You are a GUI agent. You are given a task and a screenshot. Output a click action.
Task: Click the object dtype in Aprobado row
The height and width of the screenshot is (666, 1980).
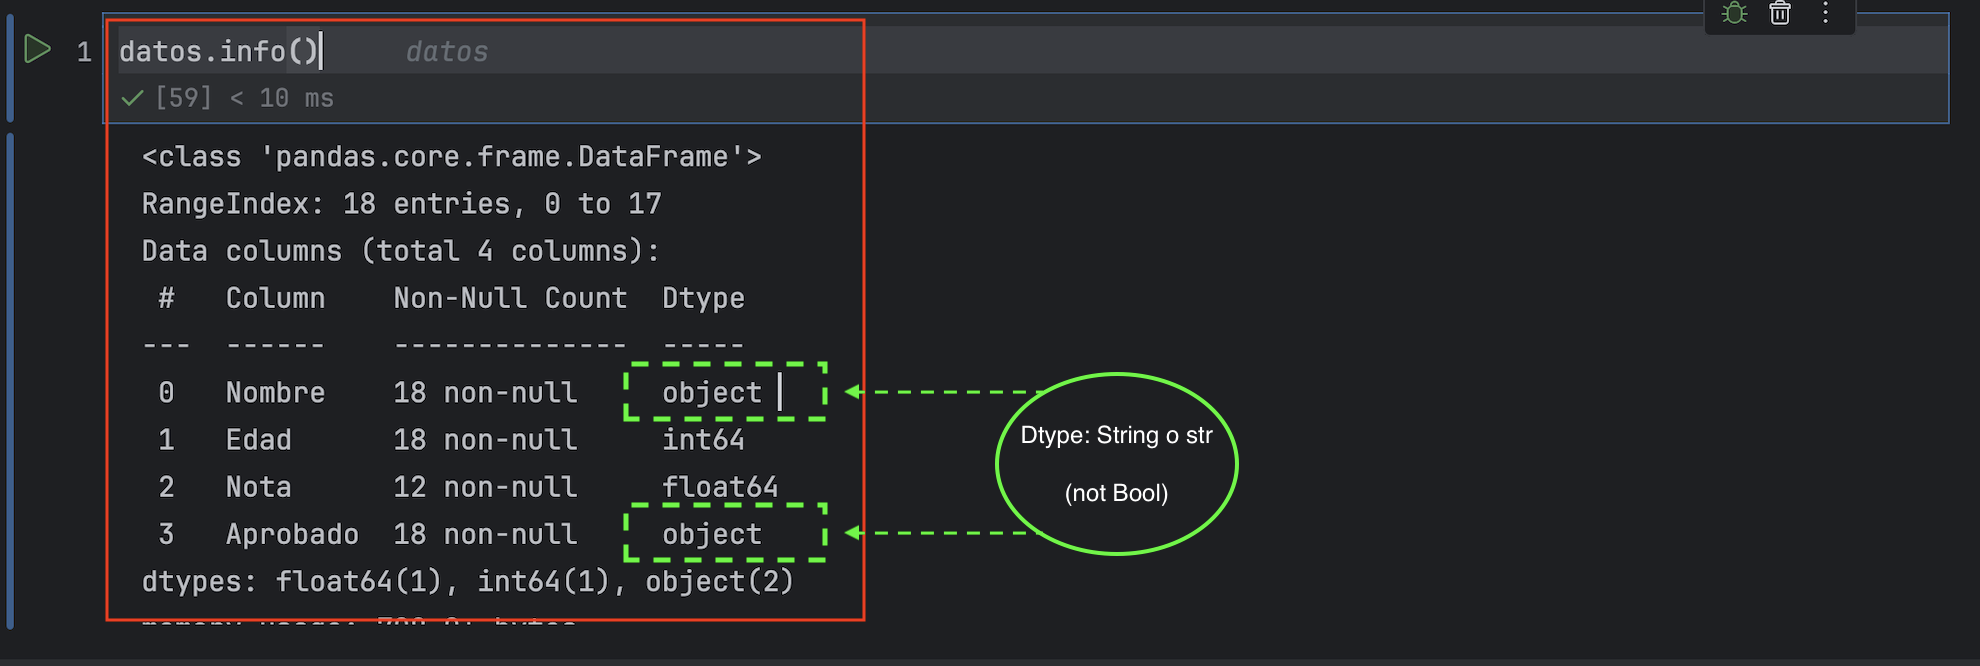[712, 535]
